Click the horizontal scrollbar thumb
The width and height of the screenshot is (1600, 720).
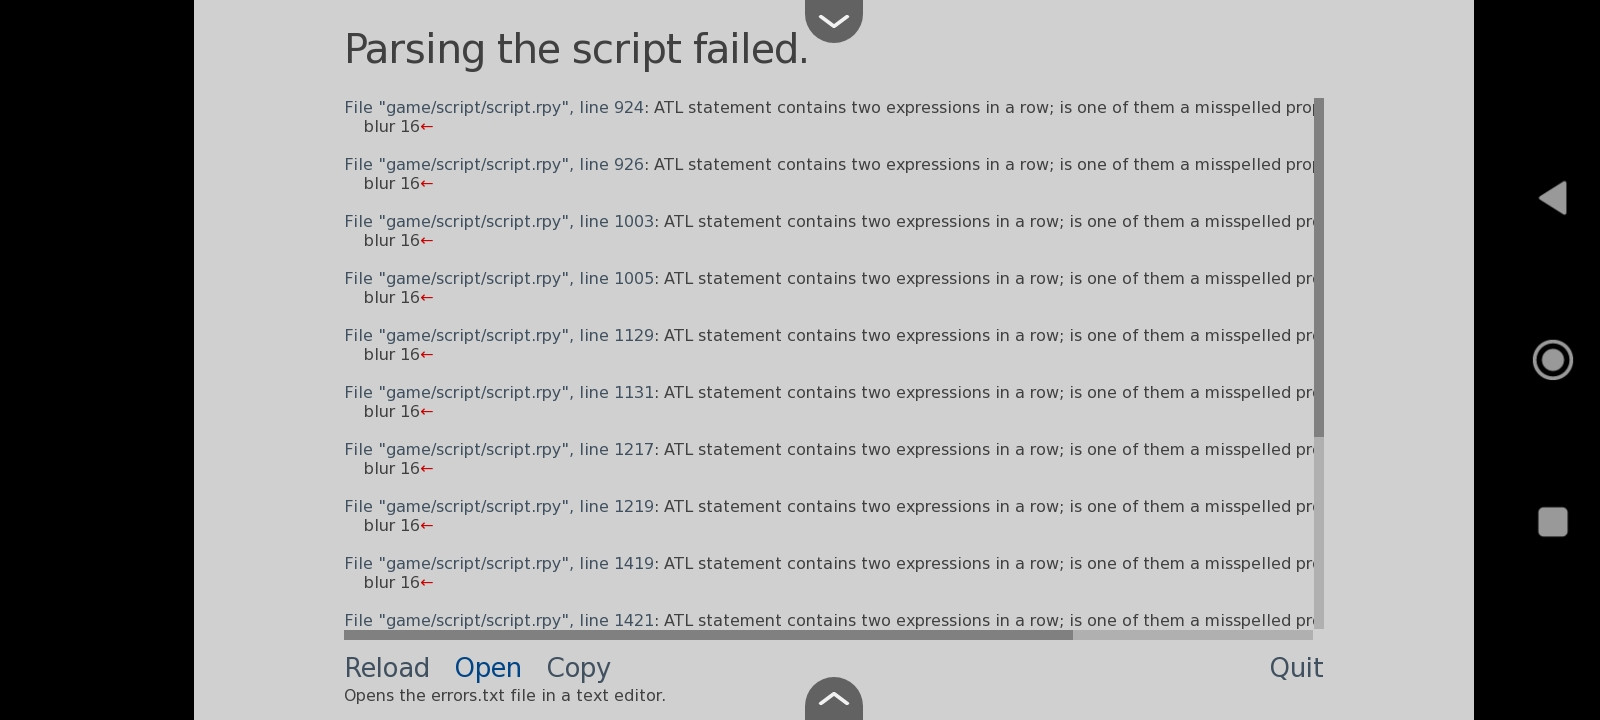[708, 635]
